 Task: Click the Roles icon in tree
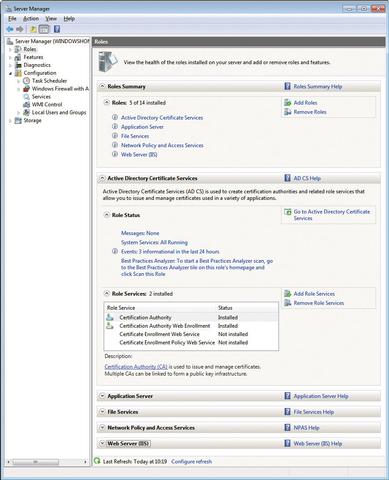[x=18, y=49]
